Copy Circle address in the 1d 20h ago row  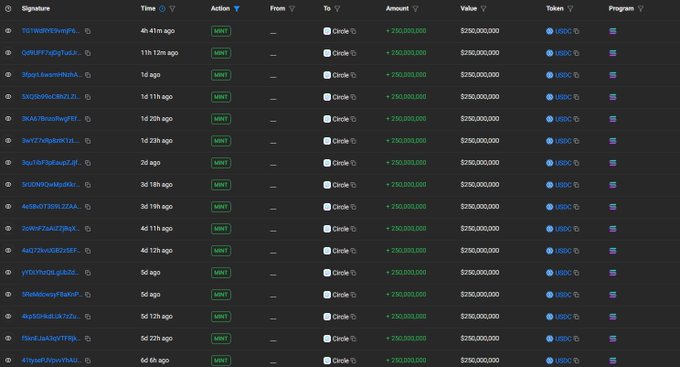[353, 119]
